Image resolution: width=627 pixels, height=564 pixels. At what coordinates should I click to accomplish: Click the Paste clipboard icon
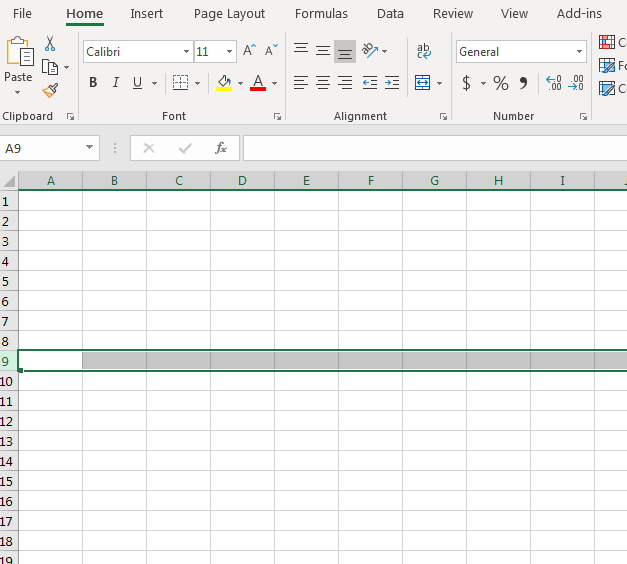pyautogui.click(x=19, y=51)
